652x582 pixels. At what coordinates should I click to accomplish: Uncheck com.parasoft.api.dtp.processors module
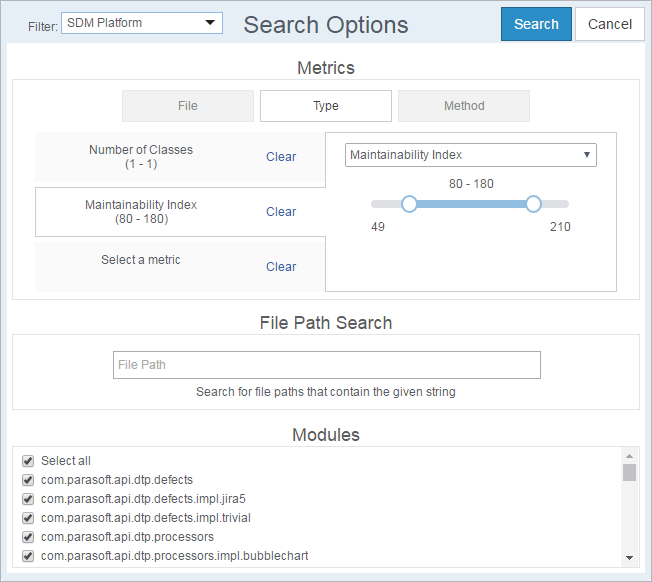(x=28, y=537)
